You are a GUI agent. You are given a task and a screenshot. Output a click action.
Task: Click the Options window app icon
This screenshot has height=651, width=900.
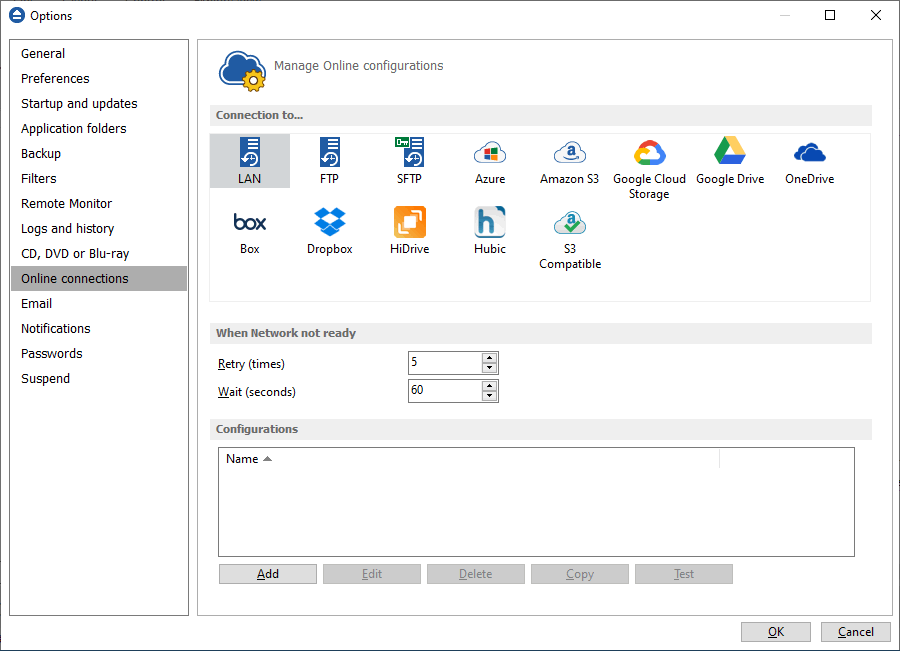[17, 15]
